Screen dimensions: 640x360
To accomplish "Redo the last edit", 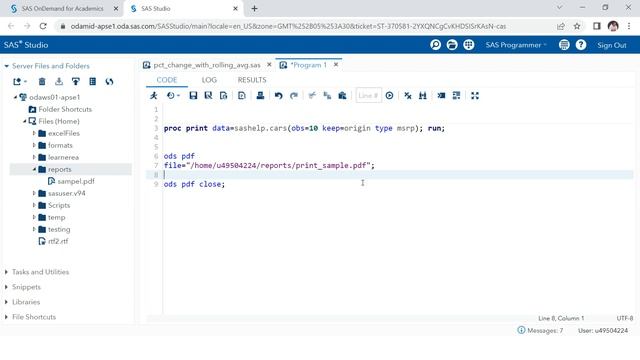I will pyautogui.click(x=293, y=96).
